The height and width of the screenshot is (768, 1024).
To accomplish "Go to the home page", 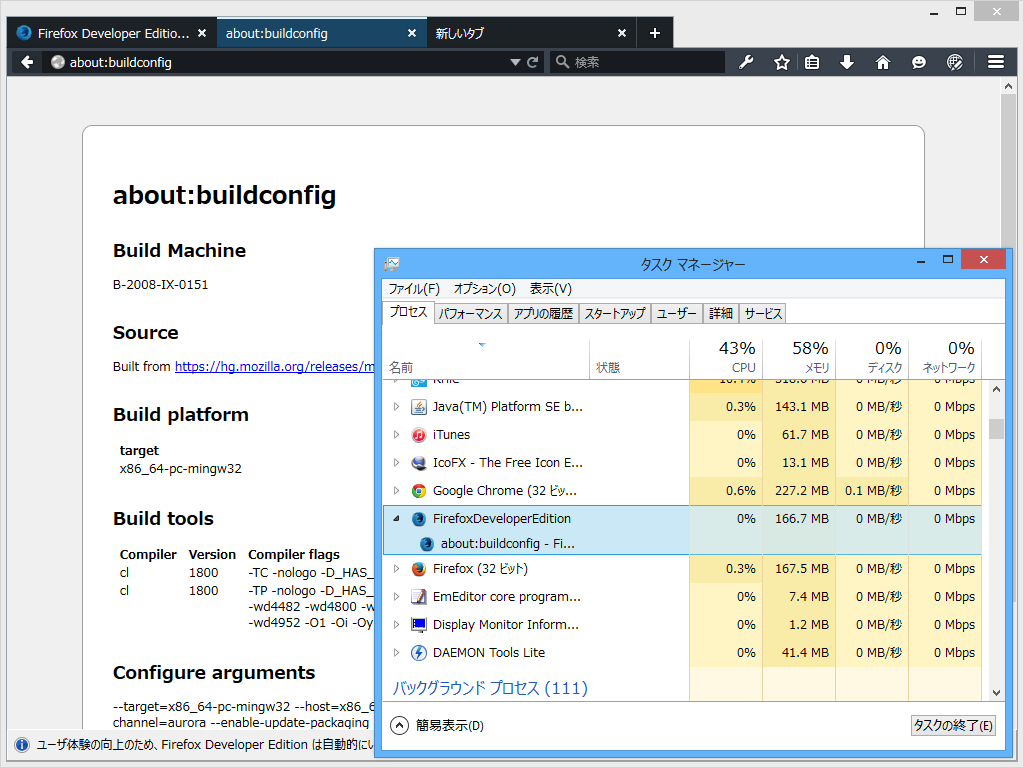I will point(883,61).
